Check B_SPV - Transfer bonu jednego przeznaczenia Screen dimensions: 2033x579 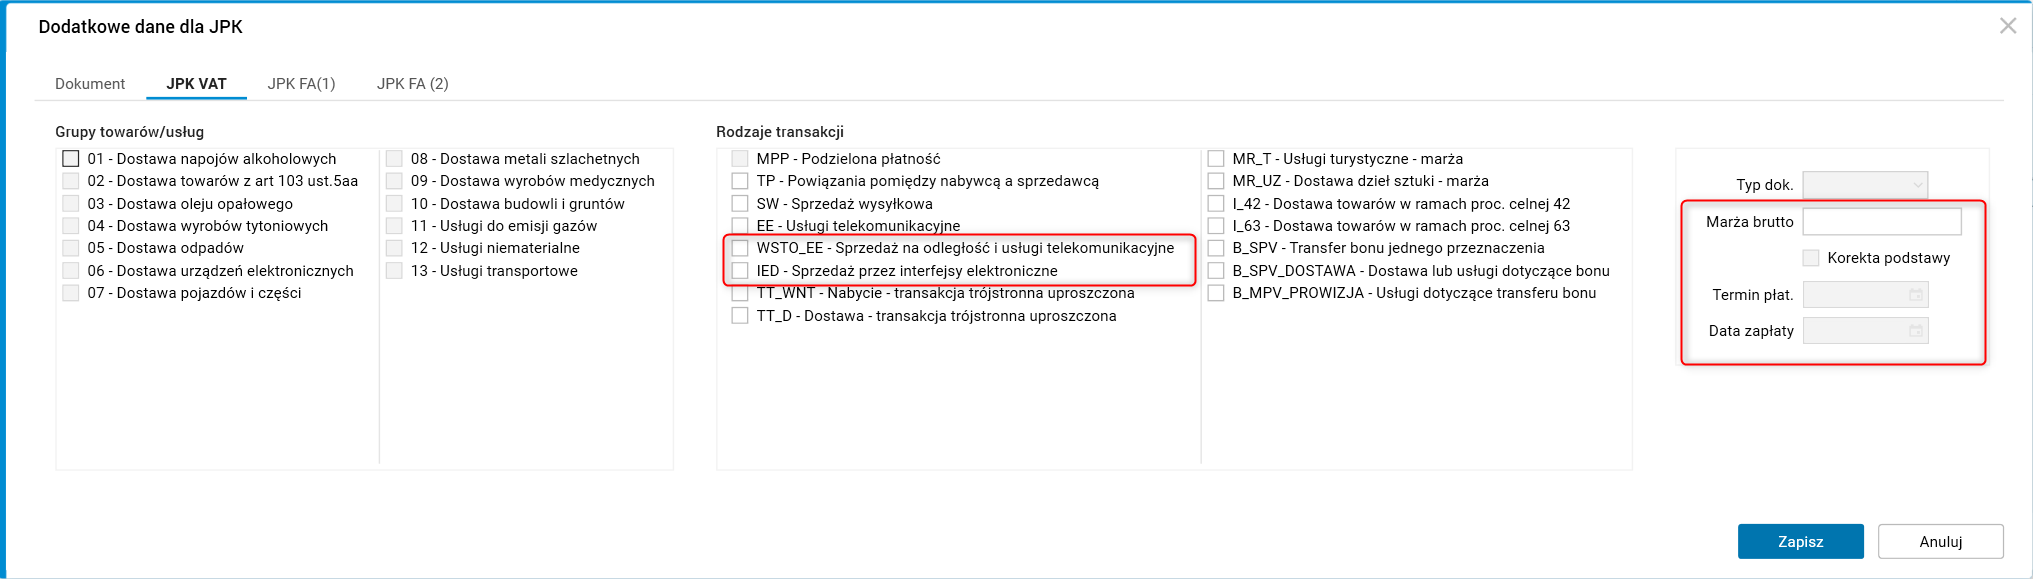pyautogui.click(x=1216, y=248)
